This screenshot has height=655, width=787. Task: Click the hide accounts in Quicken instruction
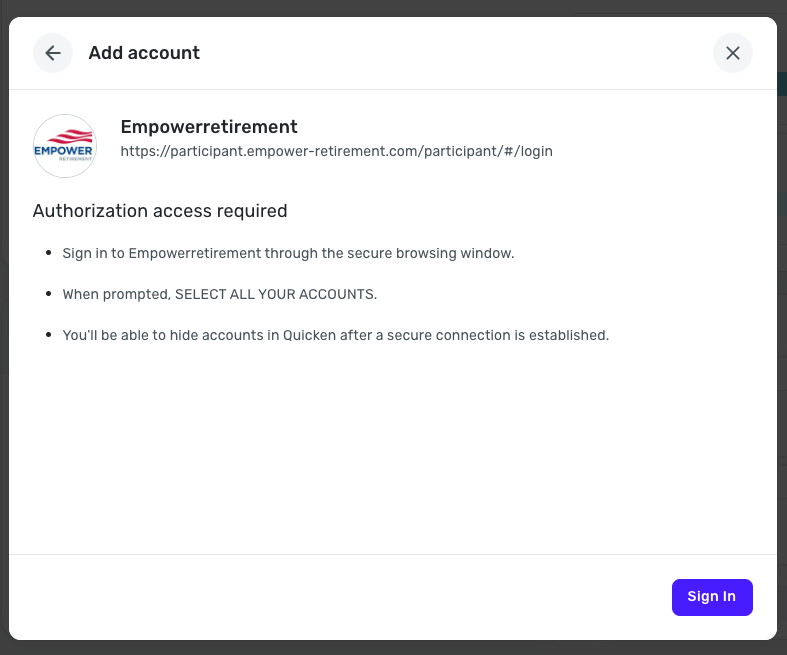pos(335,335)
